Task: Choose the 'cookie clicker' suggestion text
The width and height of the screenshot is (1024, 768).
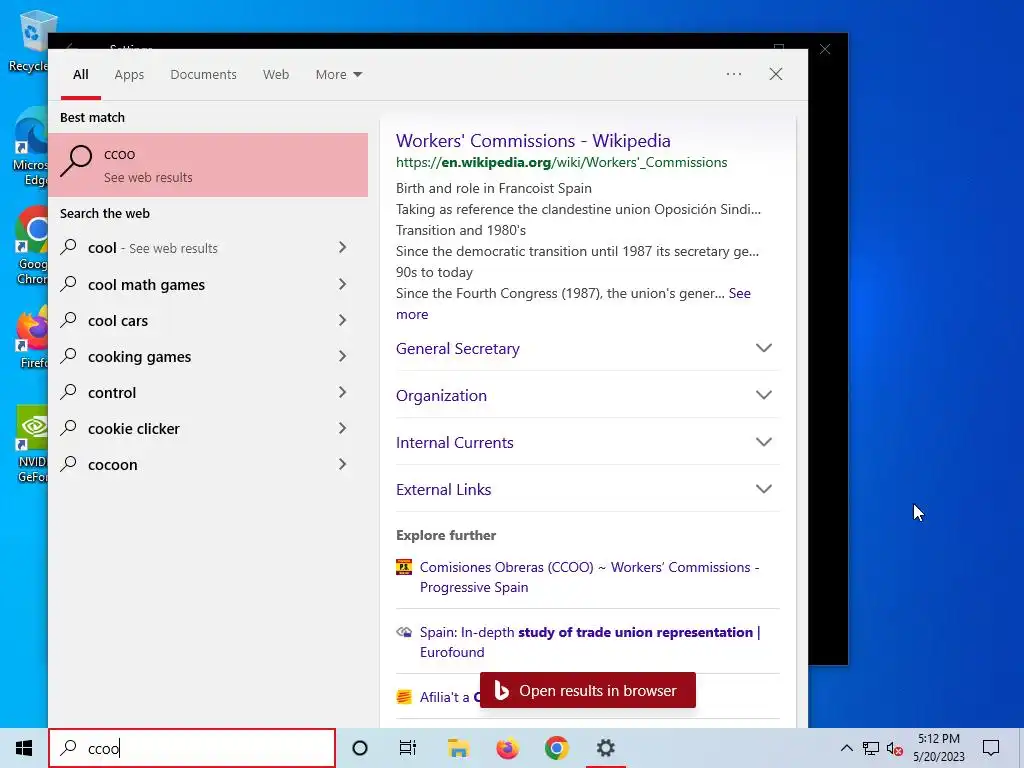Action: point(134,428)
